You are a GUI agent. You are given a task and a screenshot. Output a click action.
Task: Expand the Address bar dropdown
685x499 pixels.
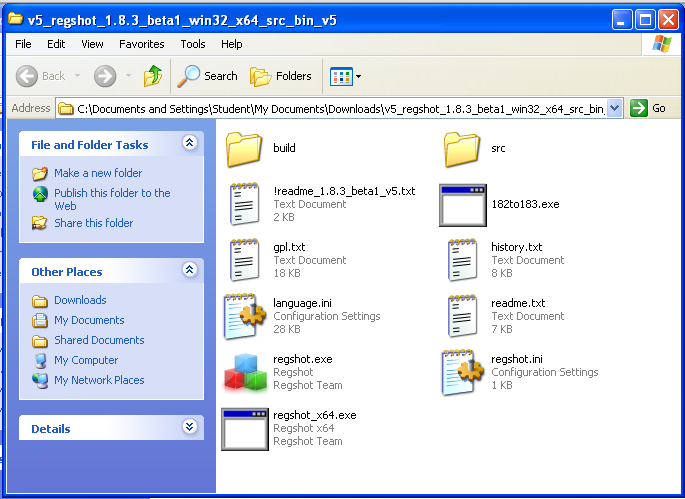[x=614, y=108]
